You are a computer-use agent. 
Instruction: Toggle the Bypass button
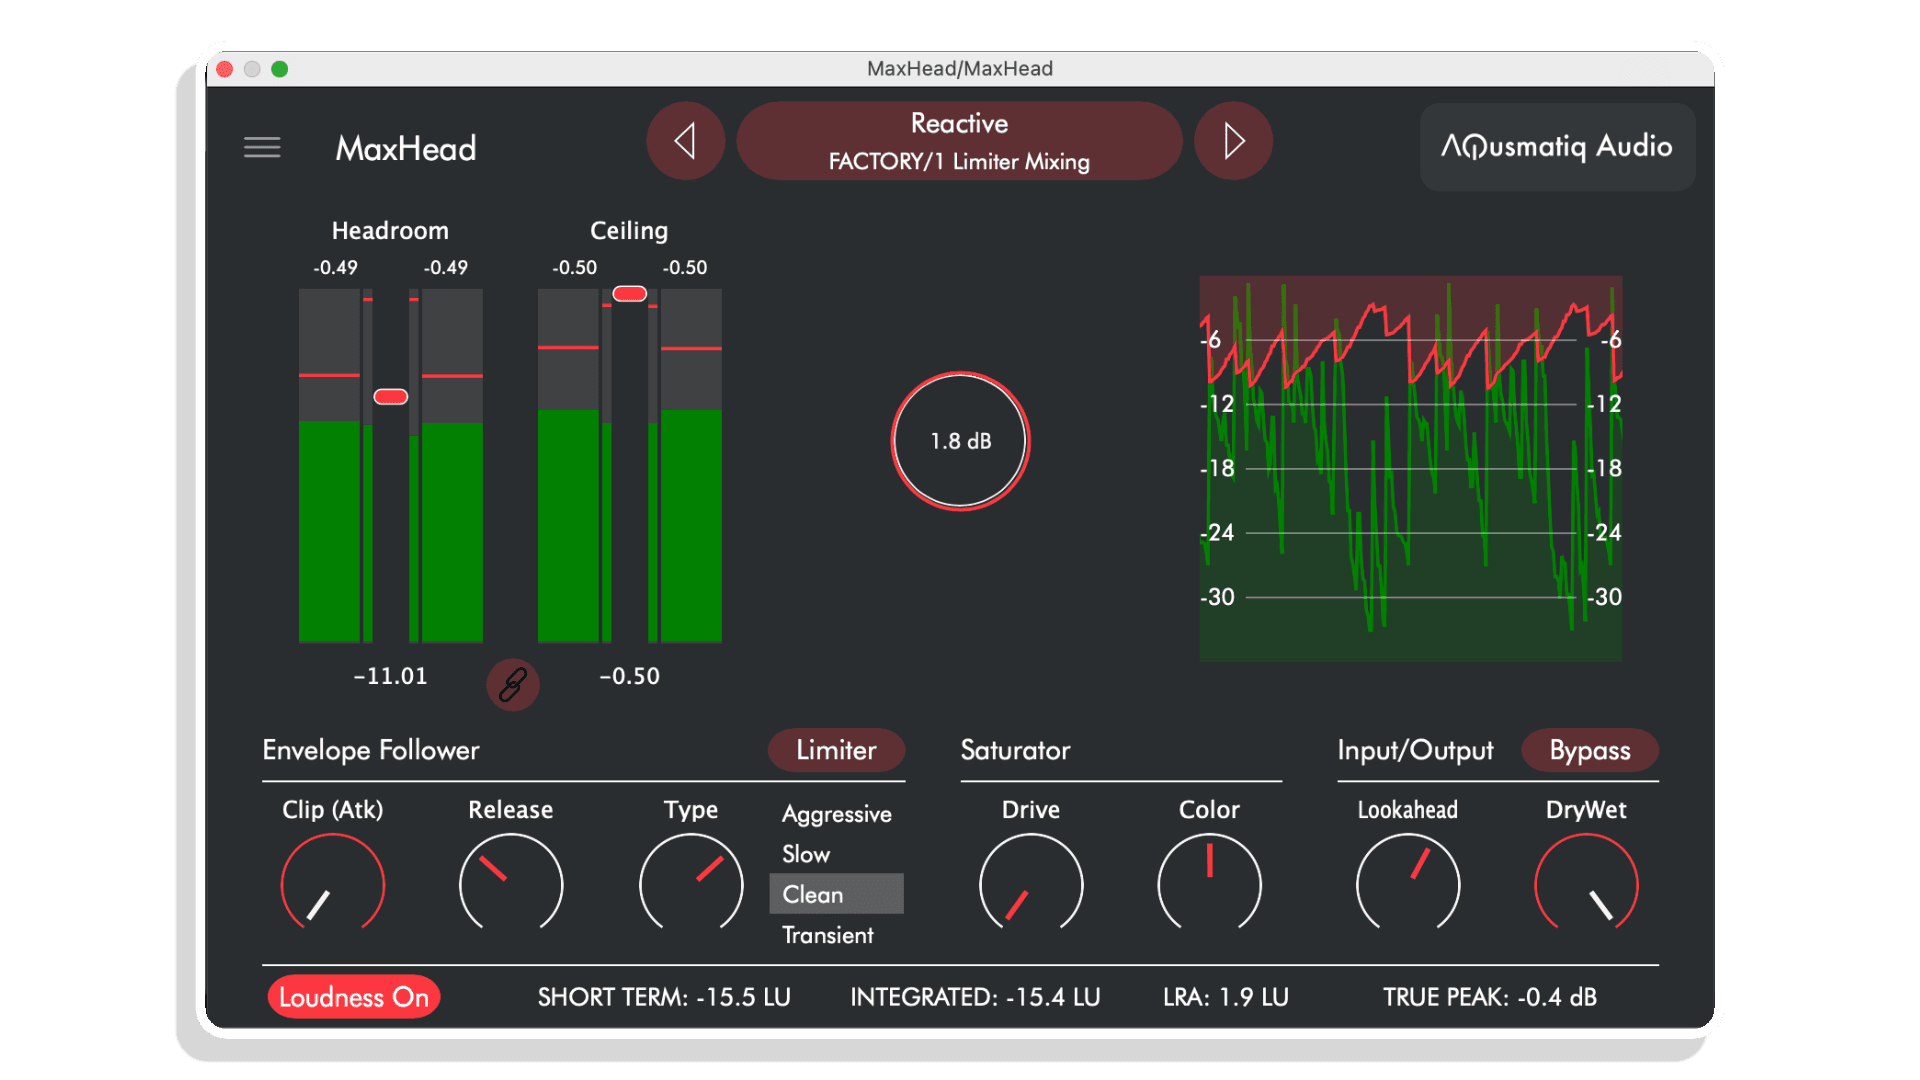point(1590,750)
